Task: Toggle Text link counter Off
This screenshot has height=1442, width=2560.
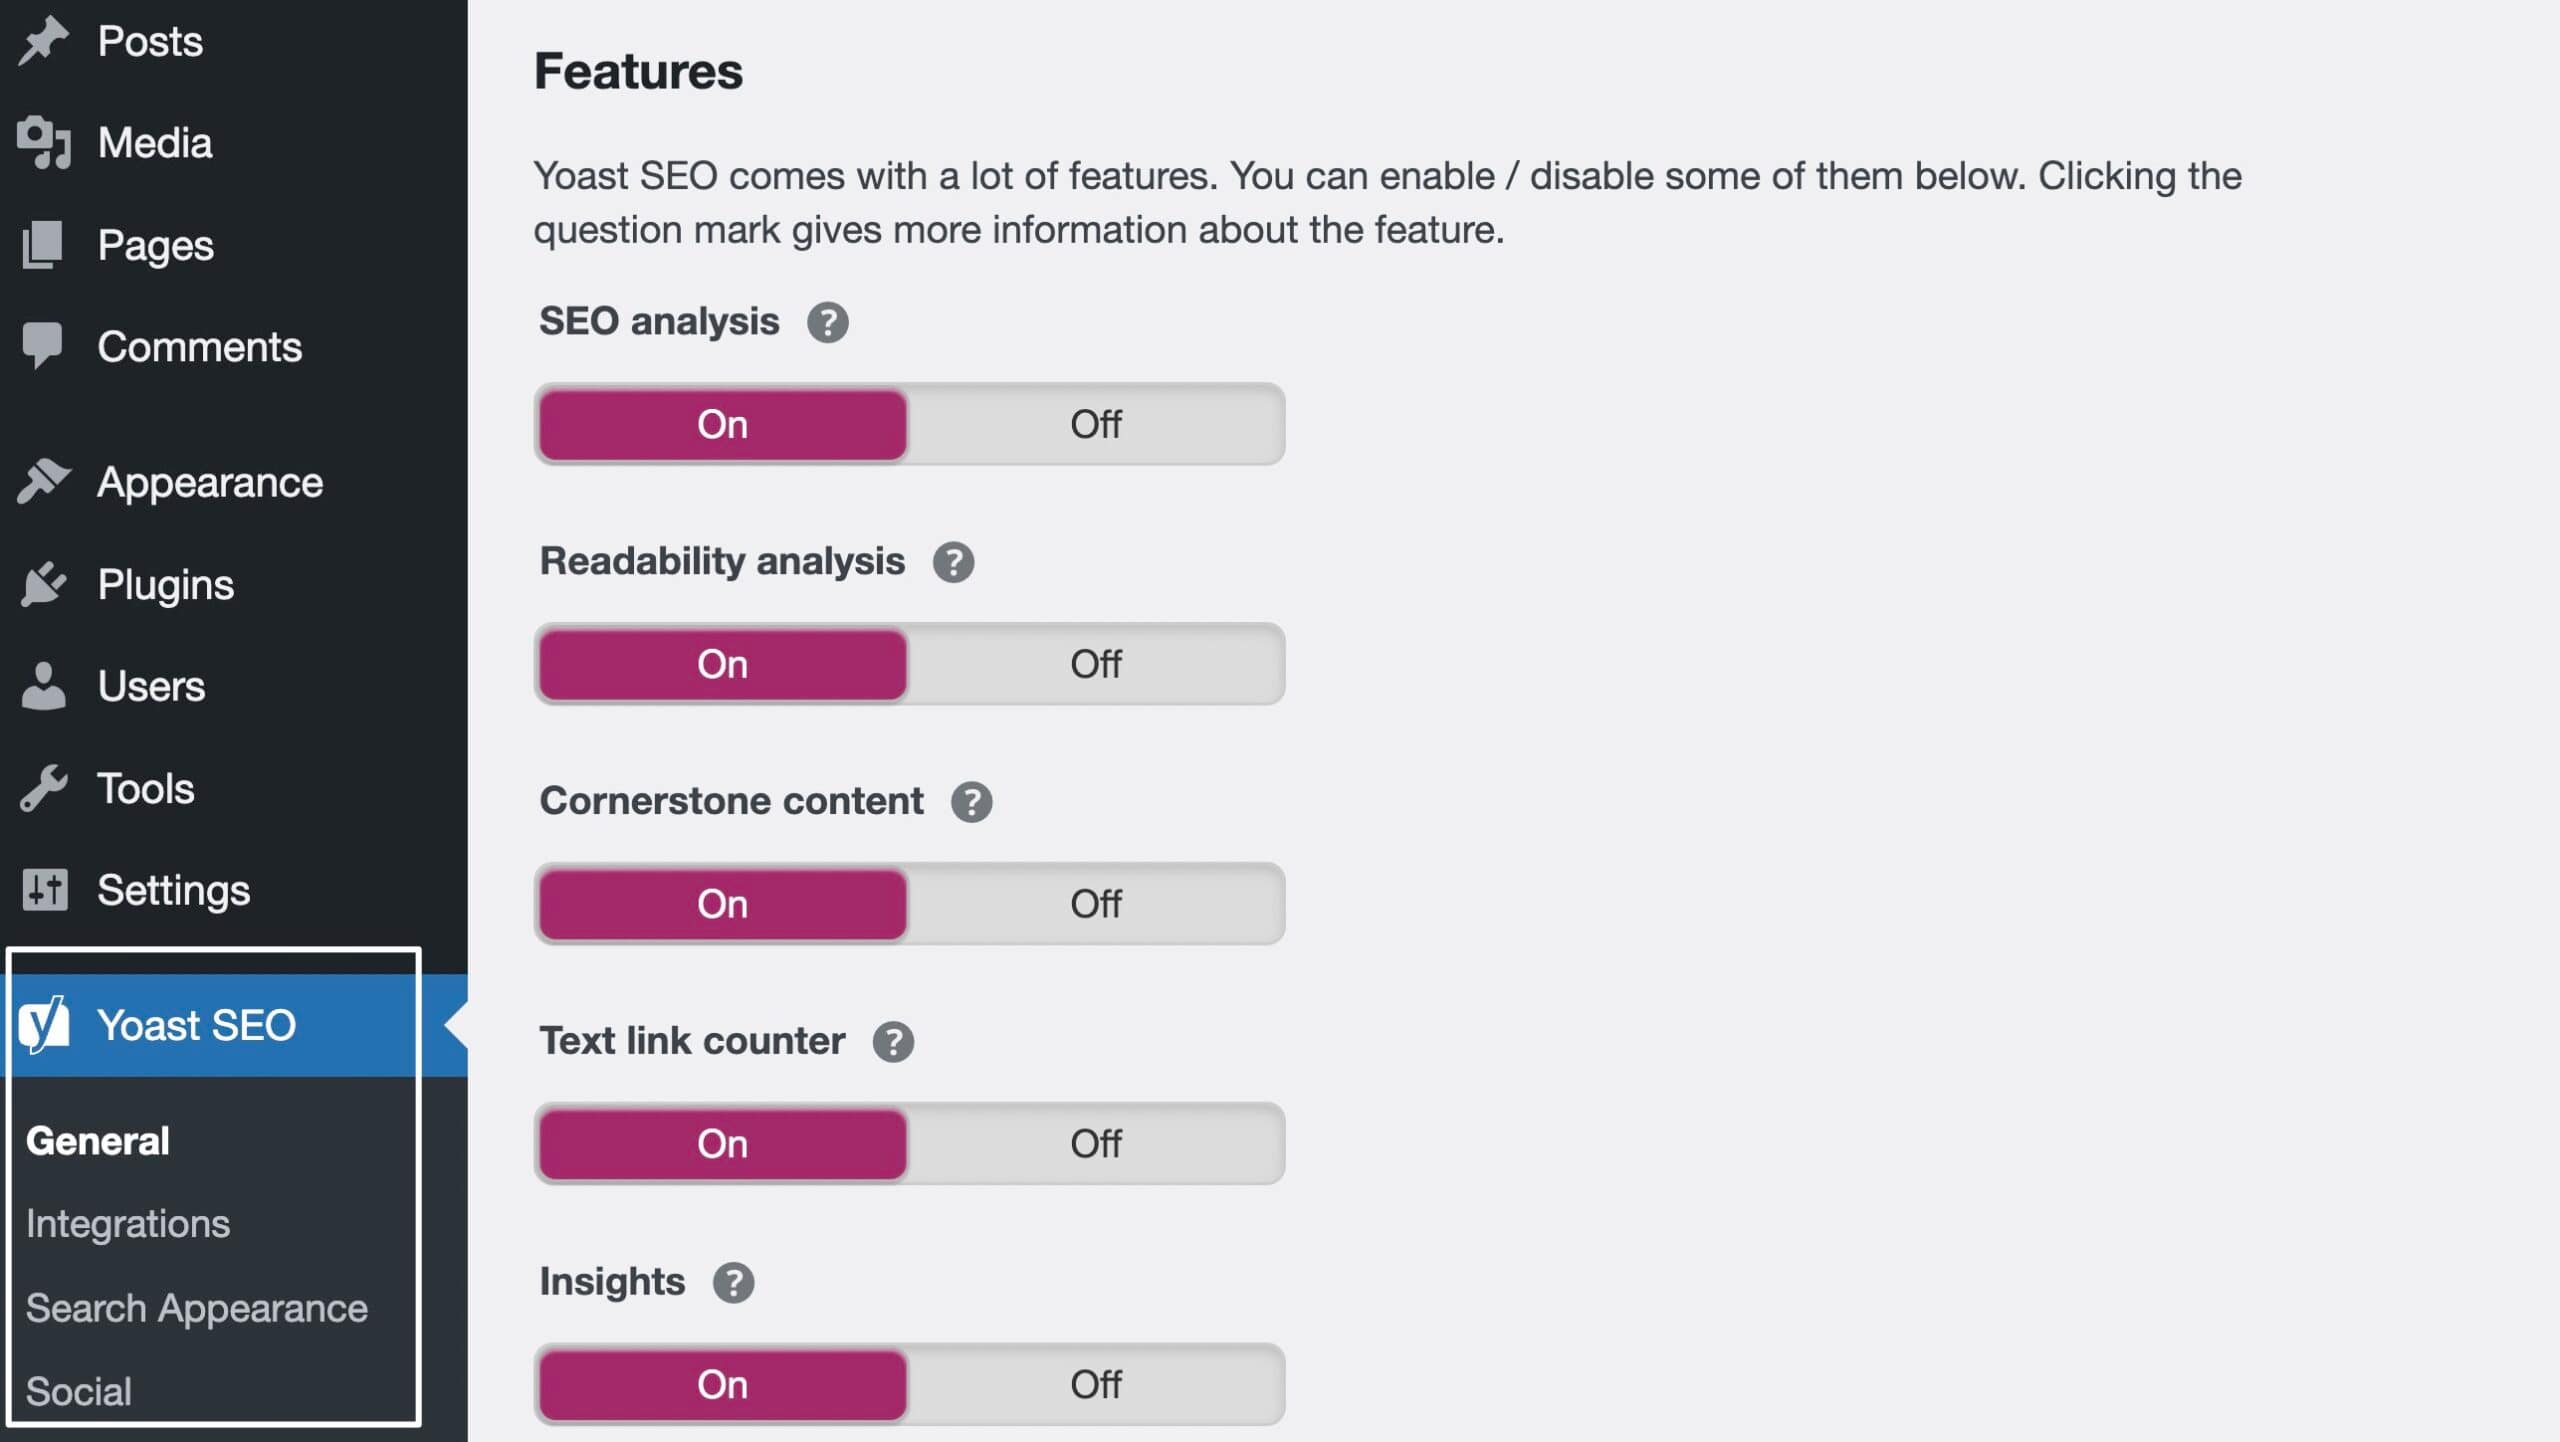Action: (x=1096, y=1144)
